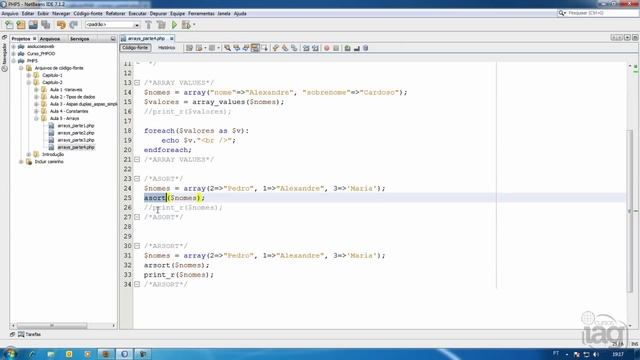This screenshot has height=360, width=640.
Task: Run the project with green play icon
Action: (x=174, y=25)
